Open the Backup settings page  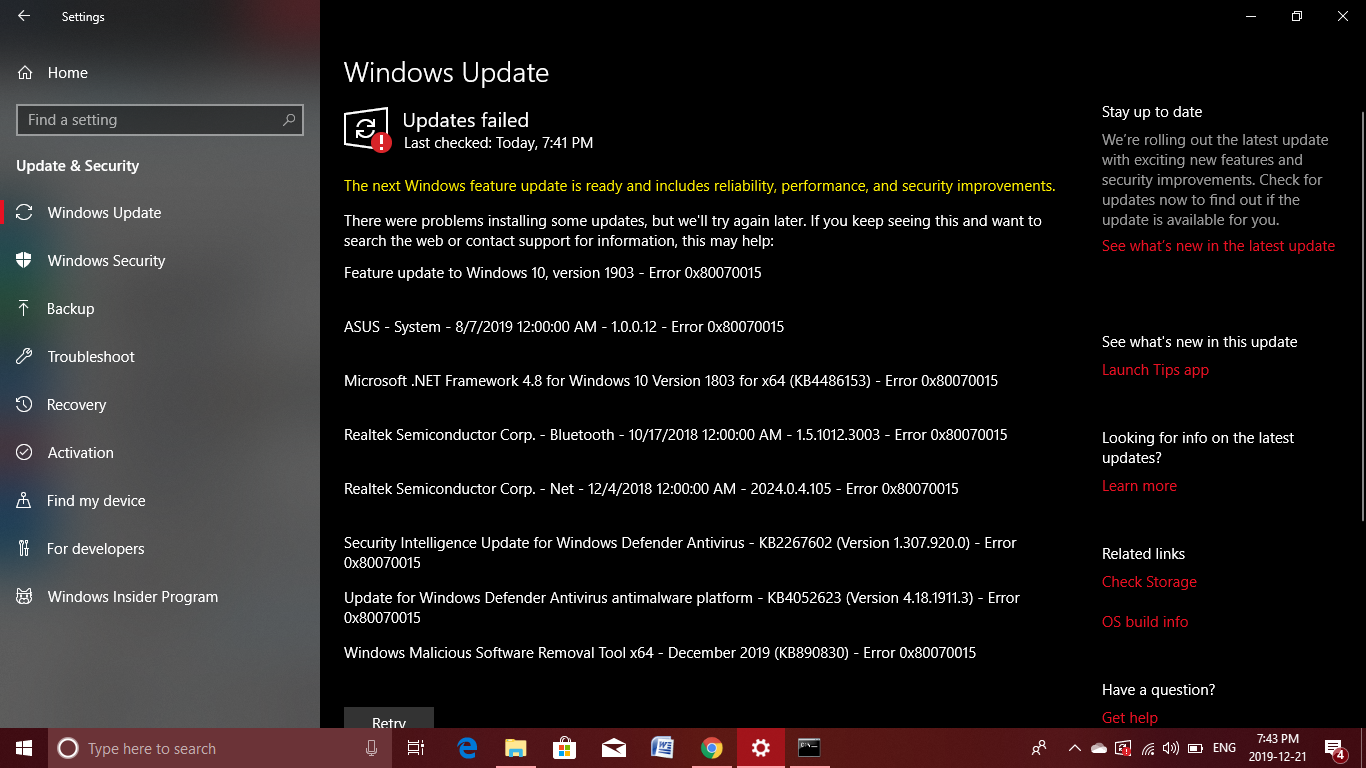(160, 309)
